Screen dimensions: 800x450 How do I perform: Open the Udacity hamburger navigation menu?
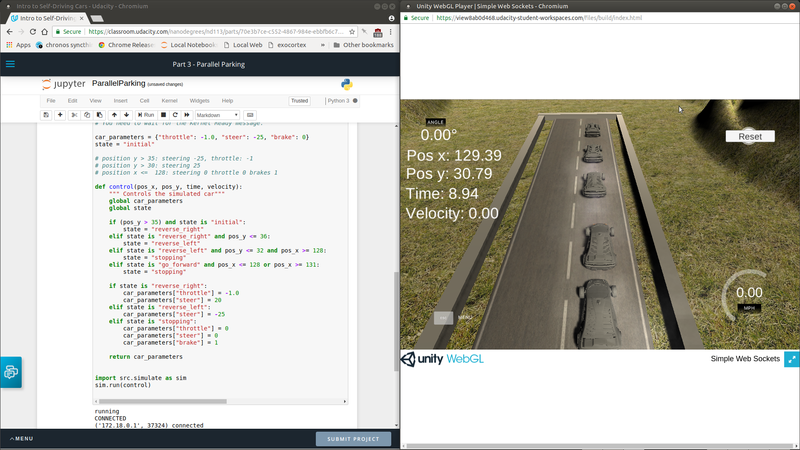click(10, 64)
